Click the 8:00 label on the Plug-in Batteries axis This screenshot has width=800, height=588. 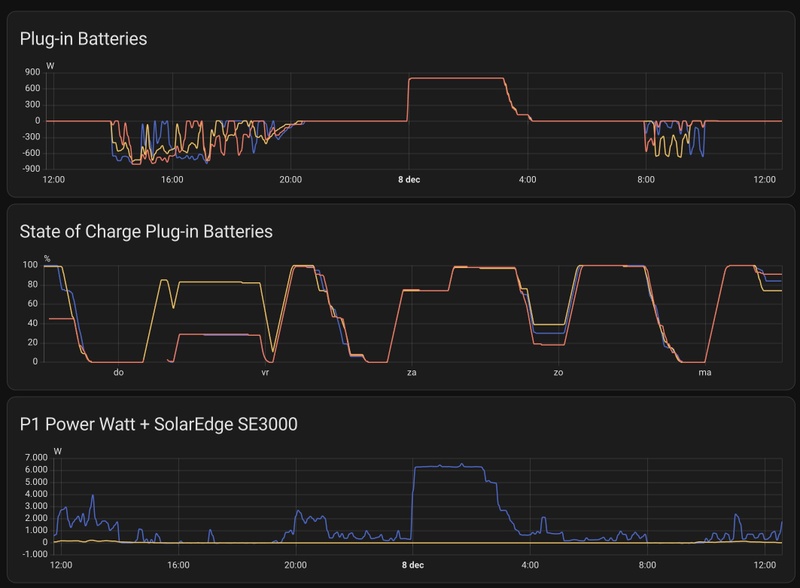[646, 180]
